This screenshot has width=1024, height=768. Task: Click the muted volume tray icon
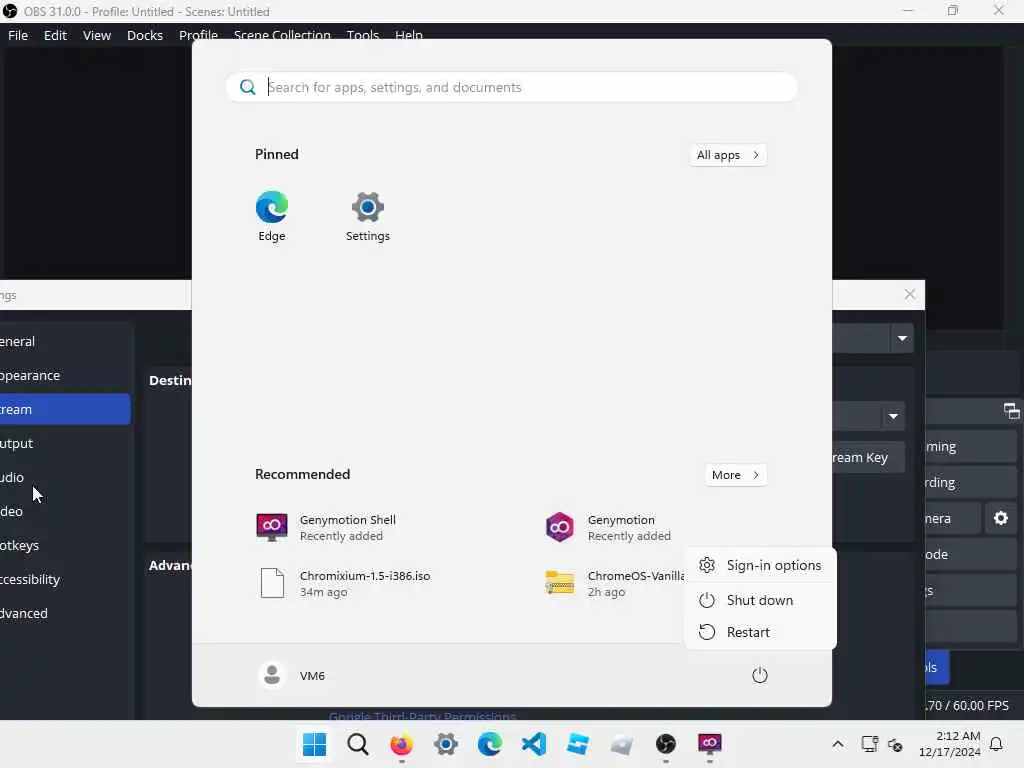(895, 744)
